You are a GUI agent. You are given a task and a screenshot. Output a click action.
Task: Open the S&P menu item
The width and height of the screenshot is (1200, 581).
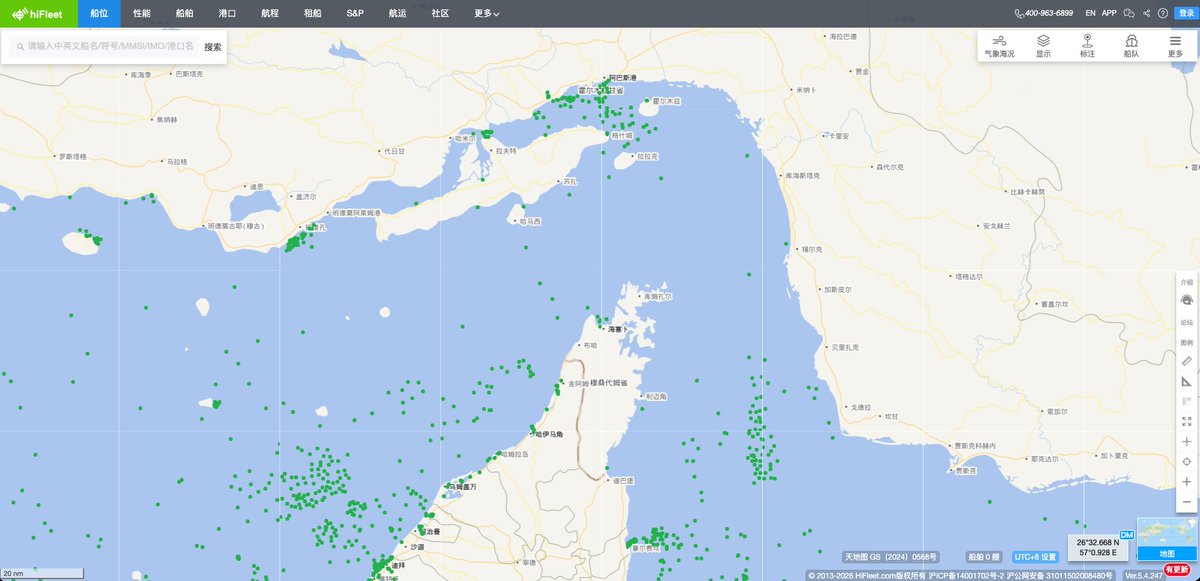[x=355, y=14]
